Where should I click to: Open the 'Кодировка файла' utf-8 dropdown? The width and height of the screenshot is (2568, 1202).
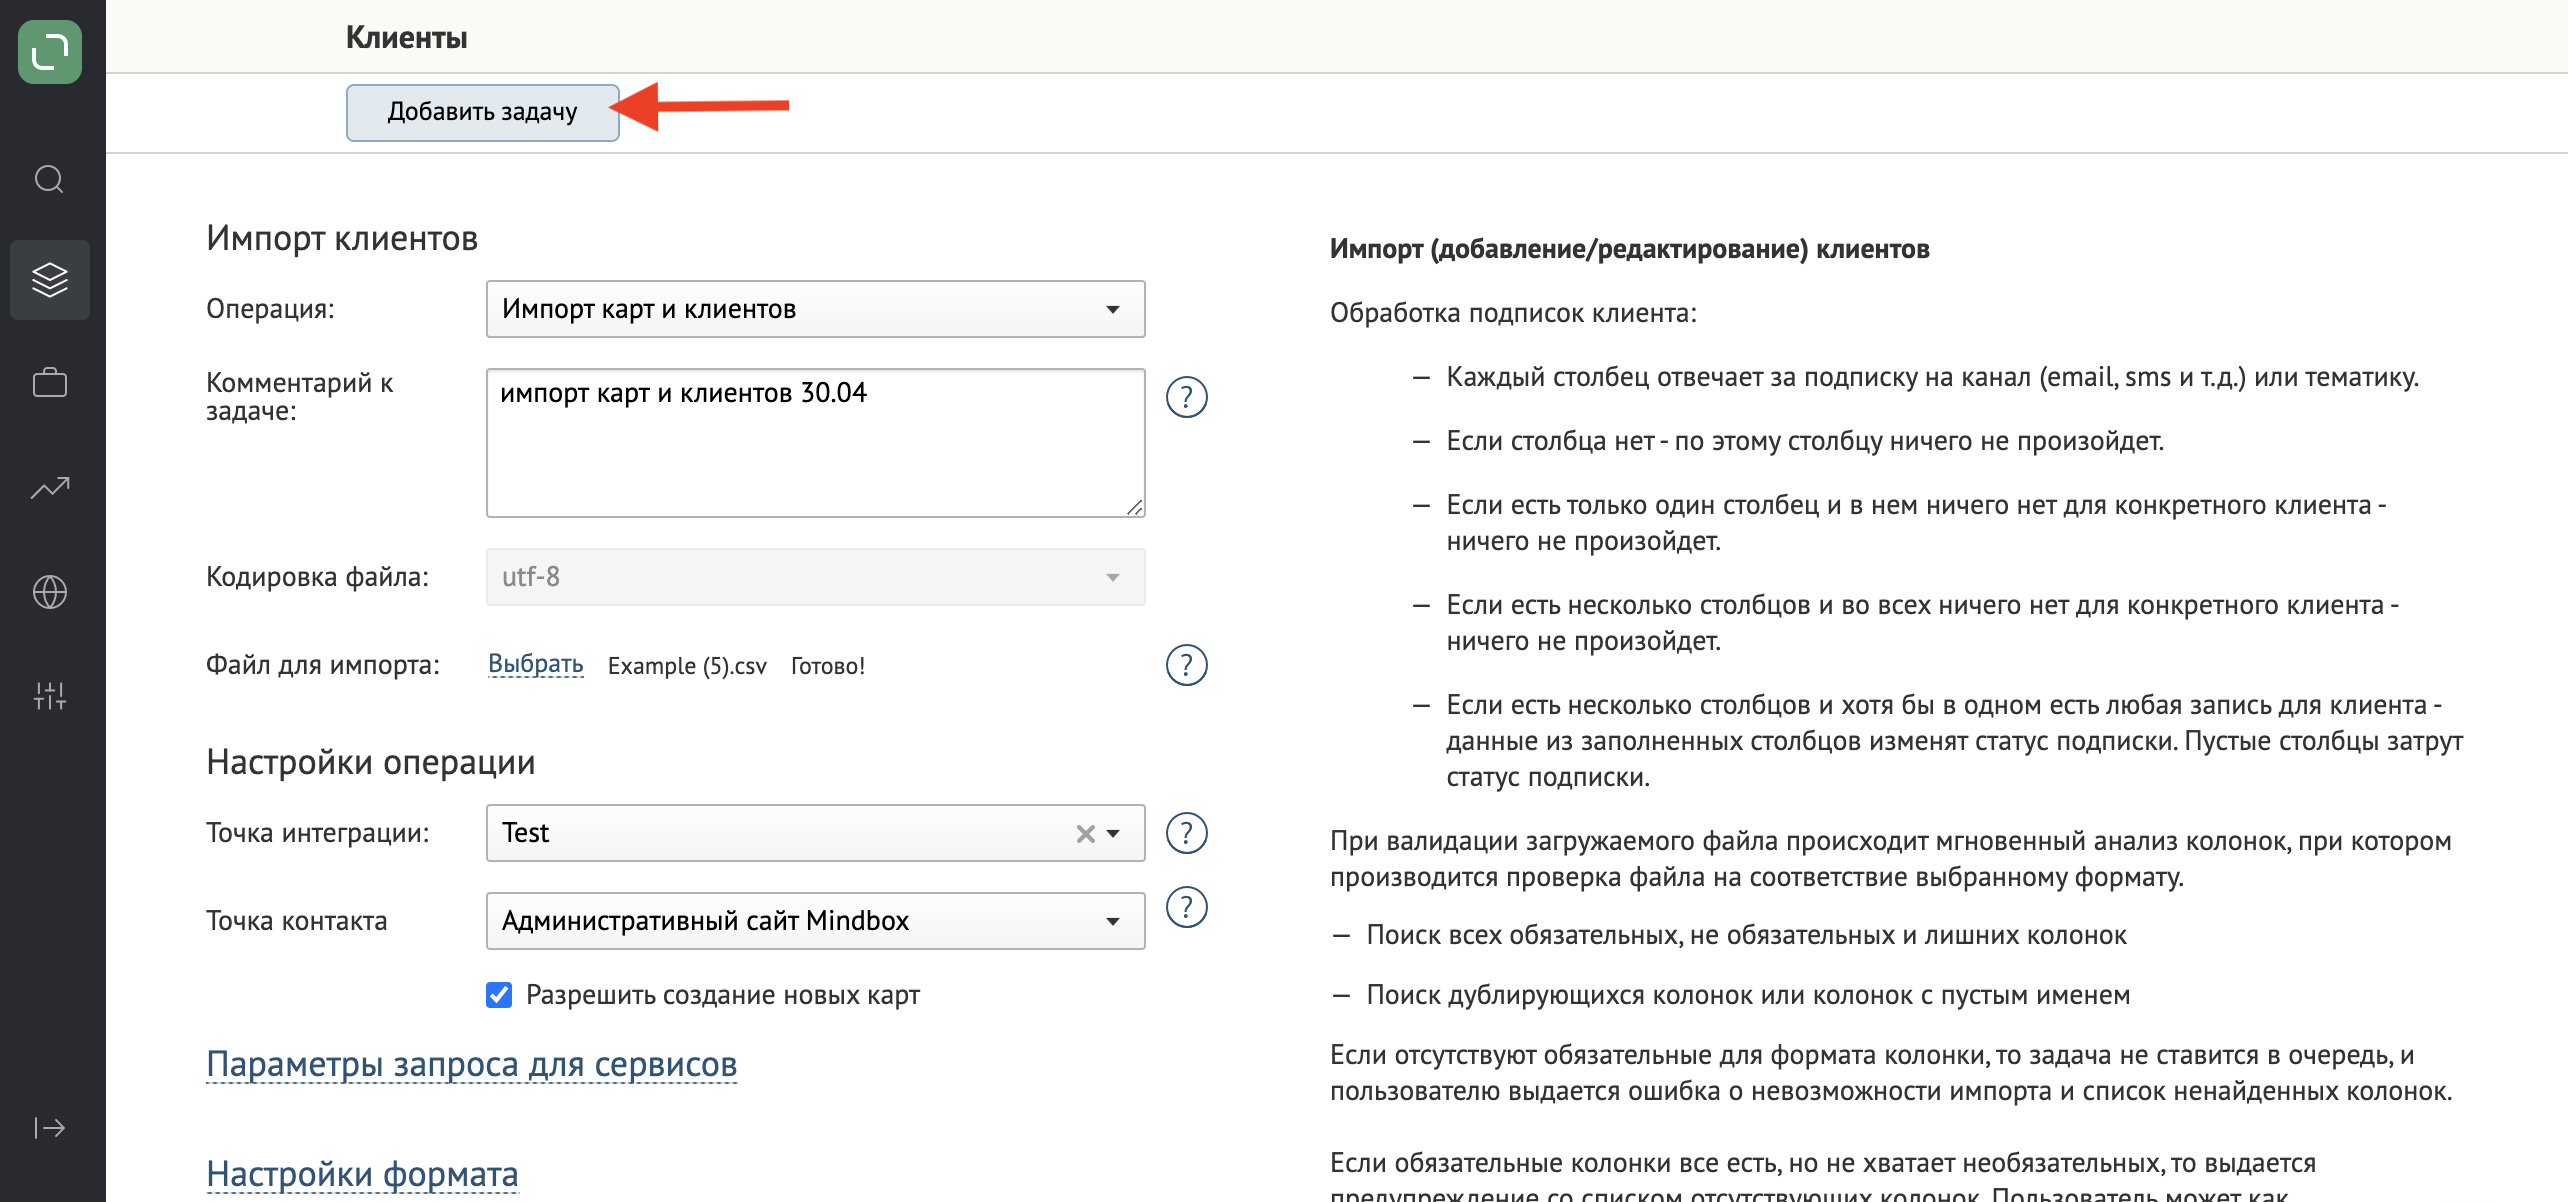click(816, 577)
